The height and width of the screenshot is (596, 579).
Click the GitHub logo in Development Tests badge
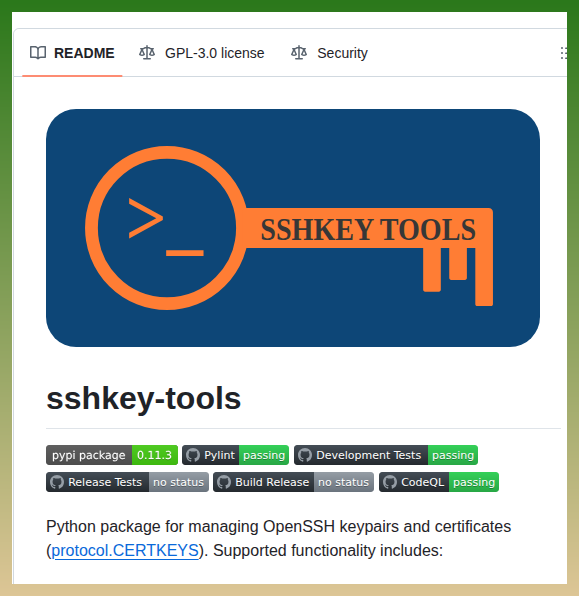[x=305, y=455]
